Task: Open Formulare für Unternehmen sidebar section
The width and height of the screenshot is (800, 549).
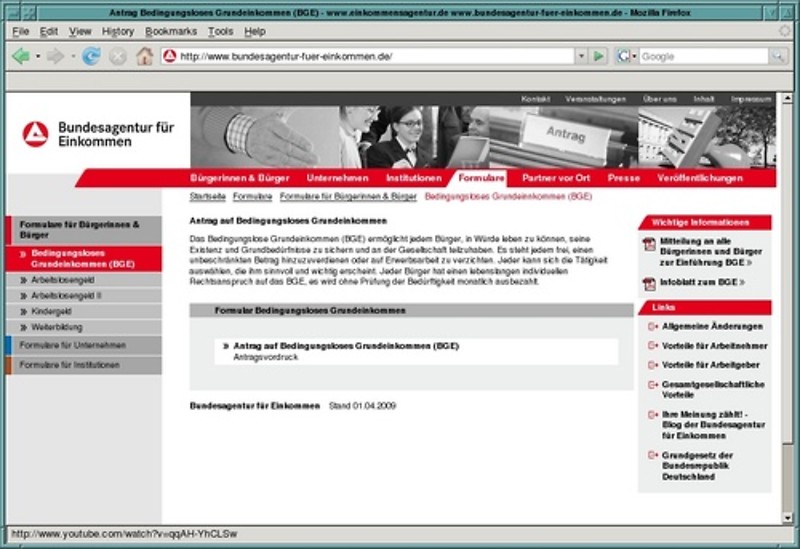Action: tap(84, 345)
